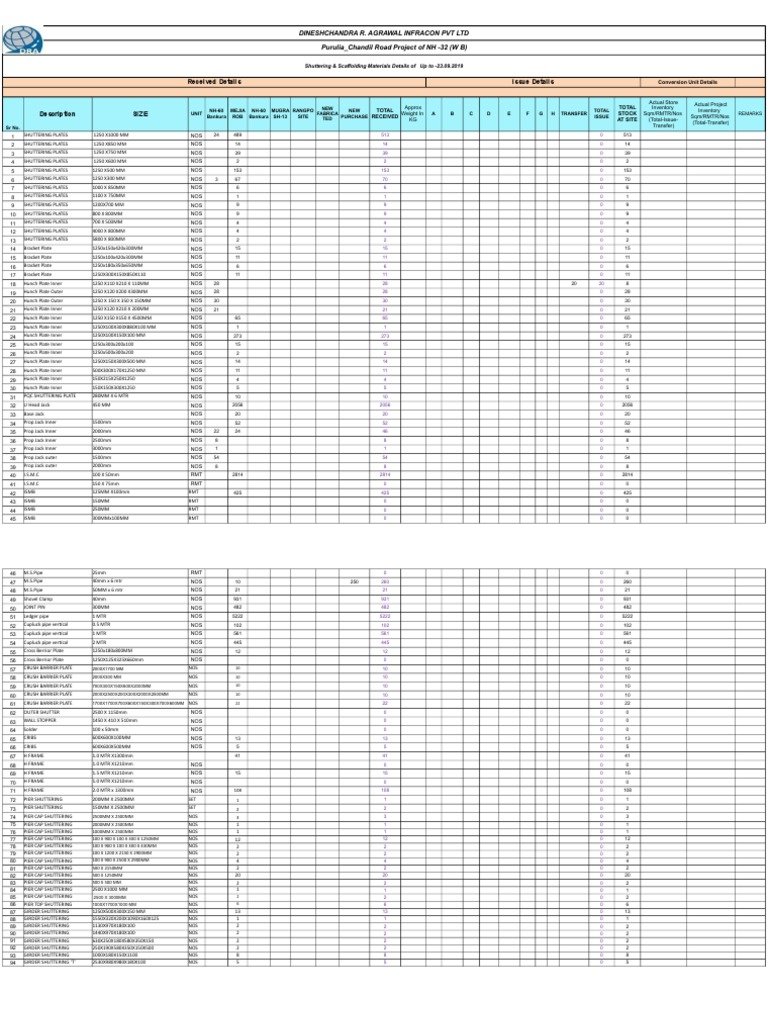Click the 'Ledger pipe' description in row 51
This screenshot has width=768, height=1024.
pyautogui.click(x=57, y=616)
